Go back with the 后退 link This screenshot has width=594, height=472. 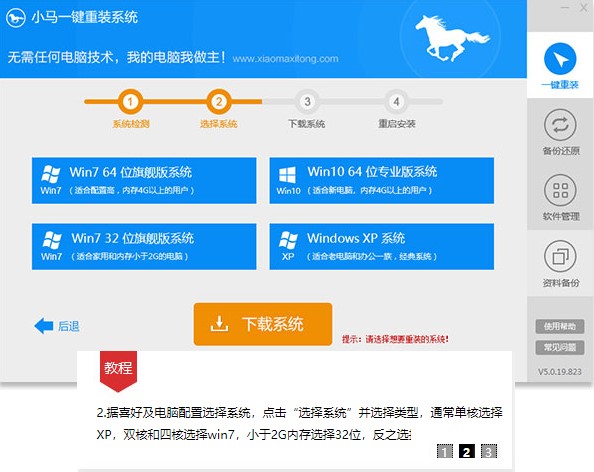[69, 326]
